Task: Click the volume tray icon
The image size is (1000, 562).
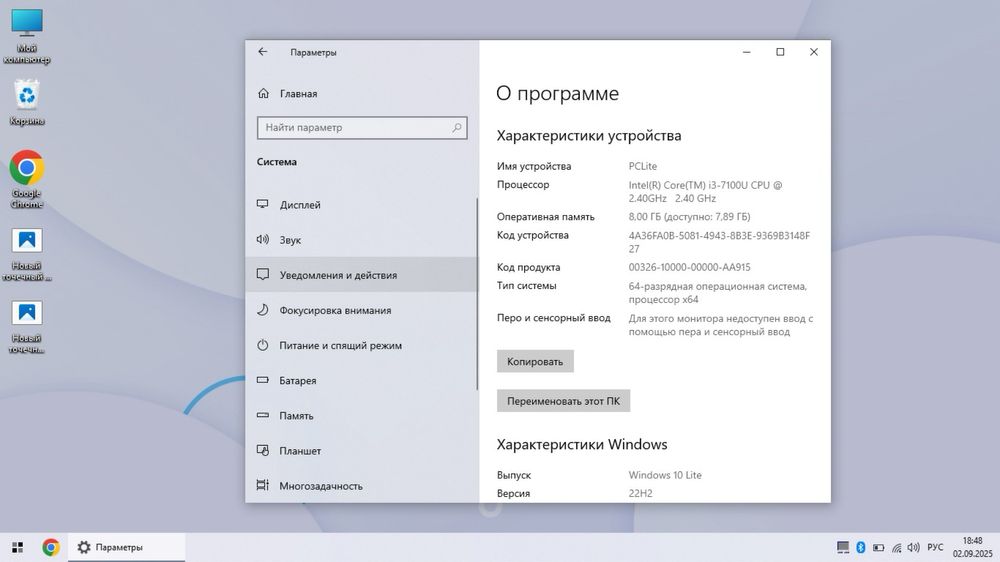Action: [x=913, y=547]
